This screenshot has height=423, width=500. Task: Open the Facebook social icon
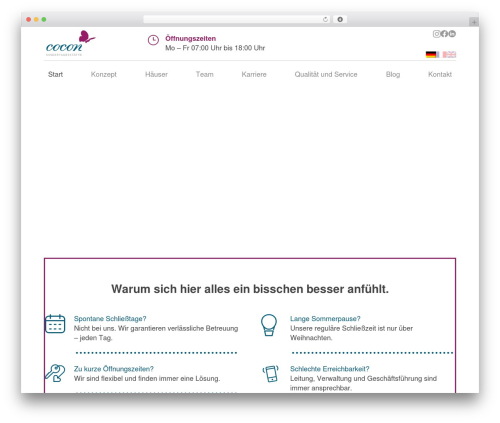444,34
